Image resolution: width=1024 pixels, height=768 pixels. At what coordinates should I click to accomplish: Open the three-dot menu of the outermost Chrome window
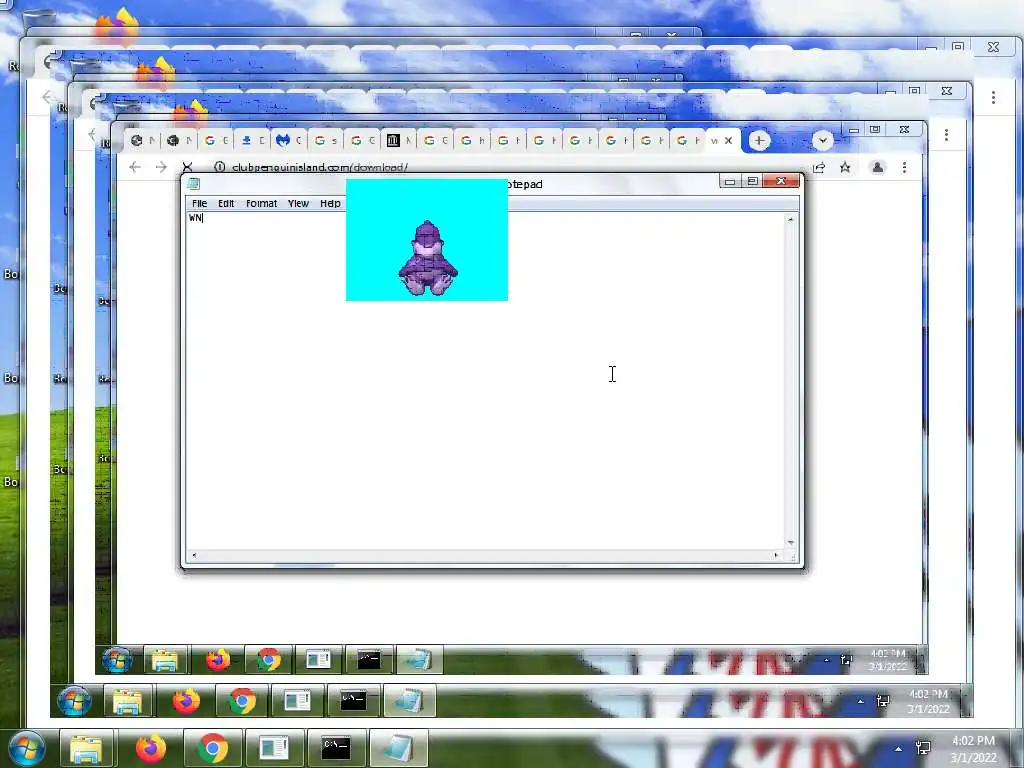click(x=993, y=97)
